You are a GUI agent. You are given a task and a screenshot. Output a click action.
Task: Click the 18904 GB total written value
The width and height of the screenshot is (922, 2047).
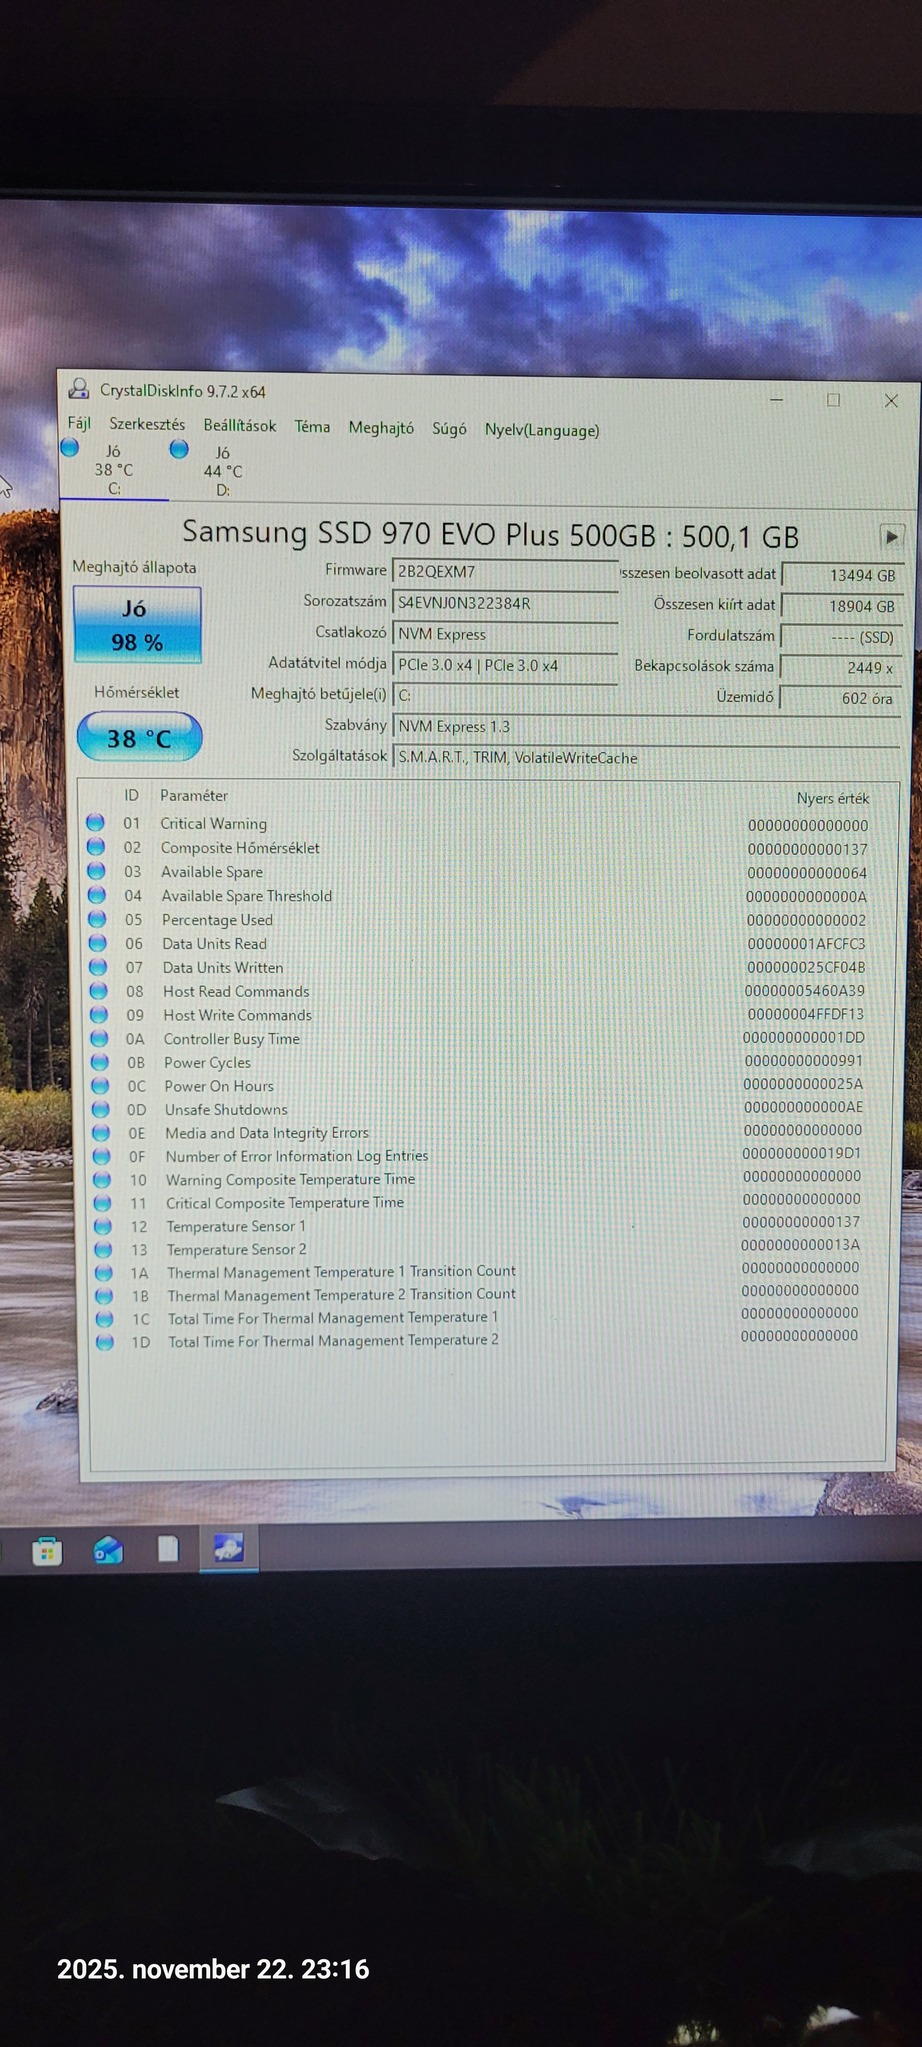[842, 606]
